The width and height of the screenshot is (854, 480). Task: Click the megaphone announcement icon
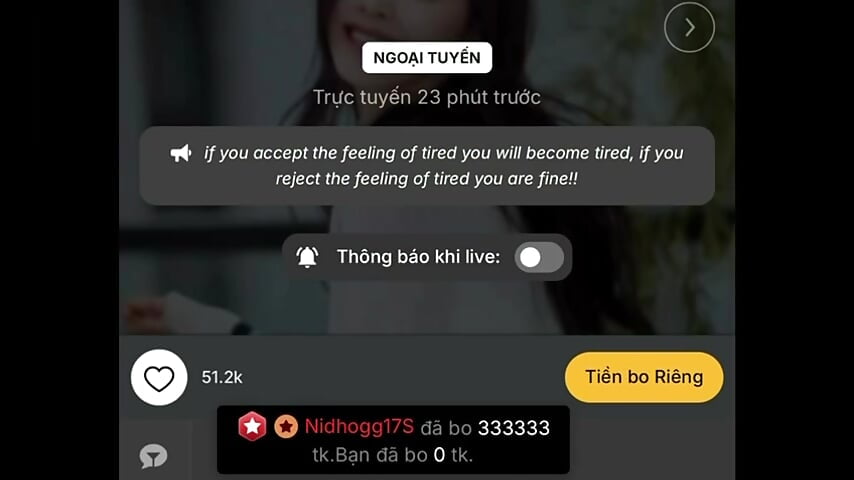coord(181,153)
